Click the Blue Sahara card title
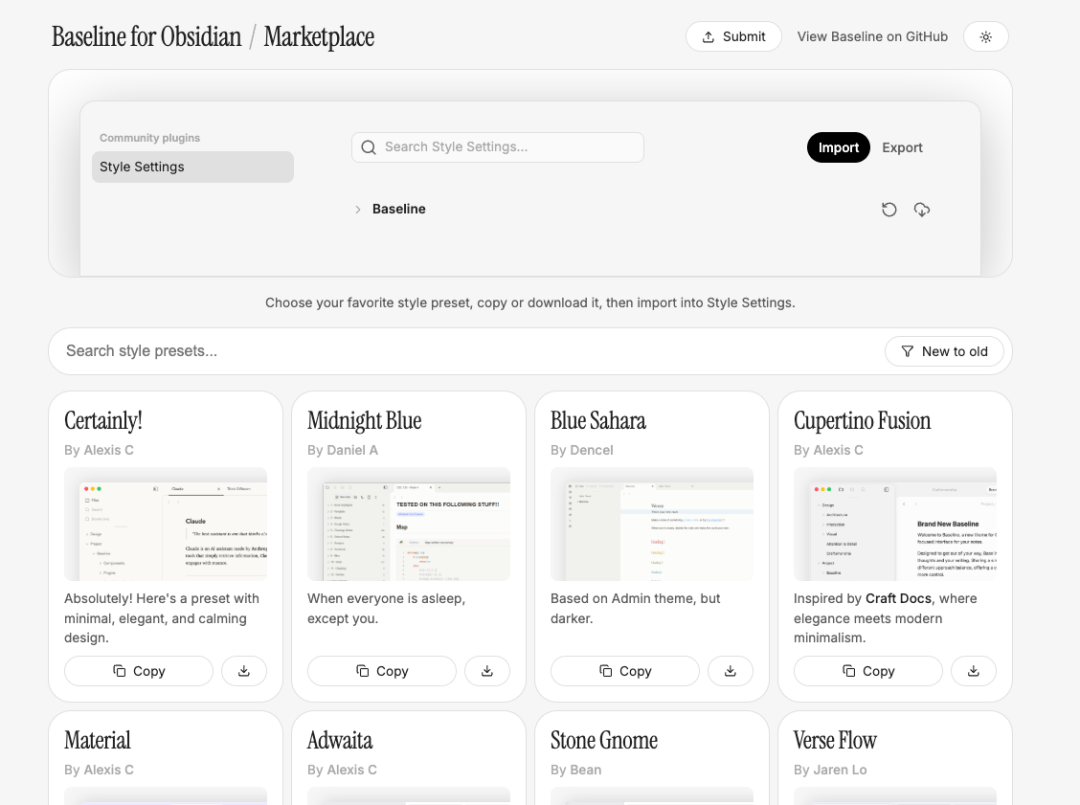1080x805 pixels. (598, 421)
